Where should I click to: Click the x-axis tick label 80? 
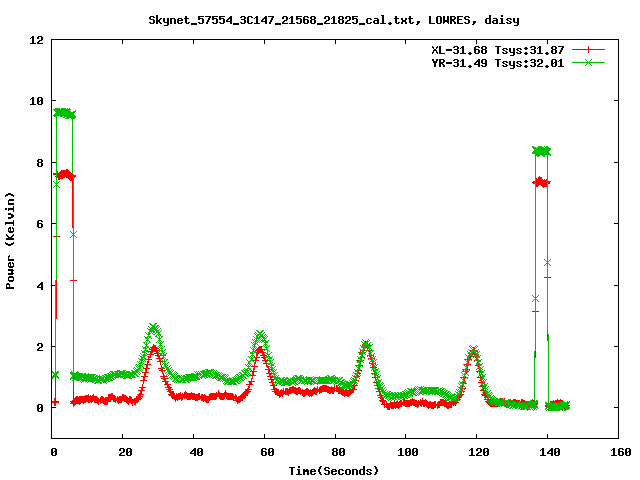338,452
